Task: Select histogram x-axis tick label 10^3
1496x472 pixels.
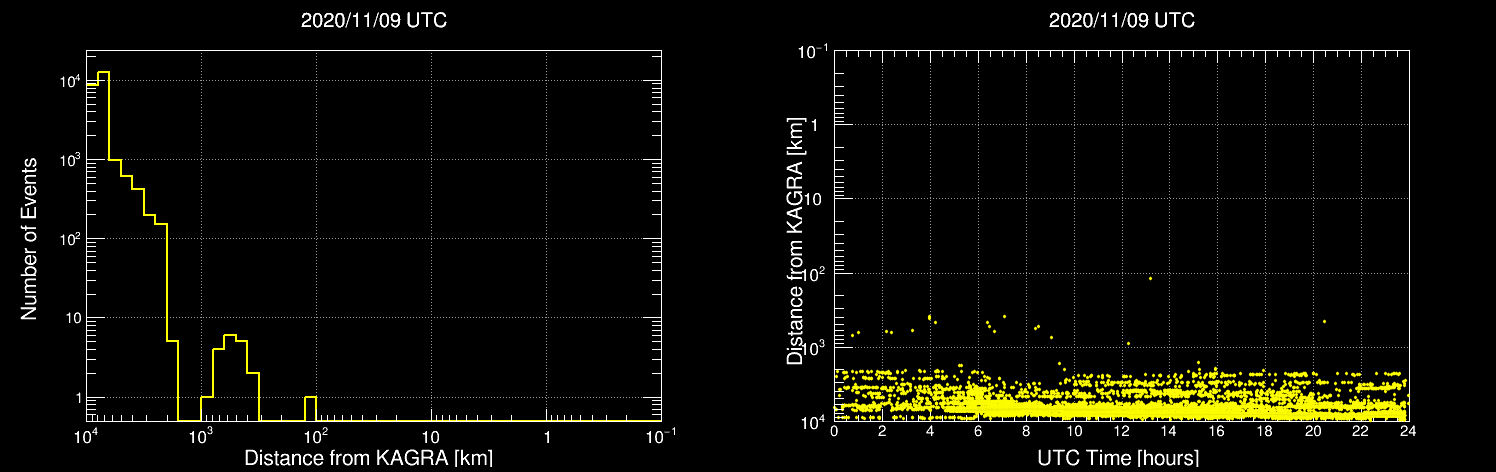Action: (202, 436)
